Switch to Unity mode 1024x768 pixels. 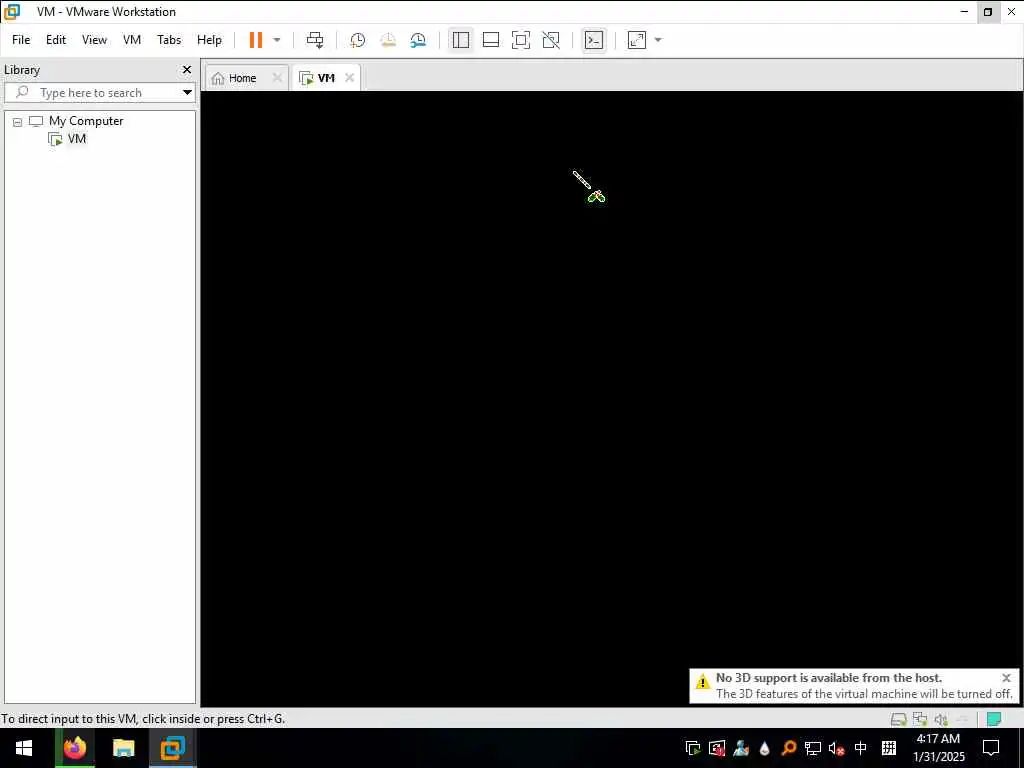tap(551, 40)
